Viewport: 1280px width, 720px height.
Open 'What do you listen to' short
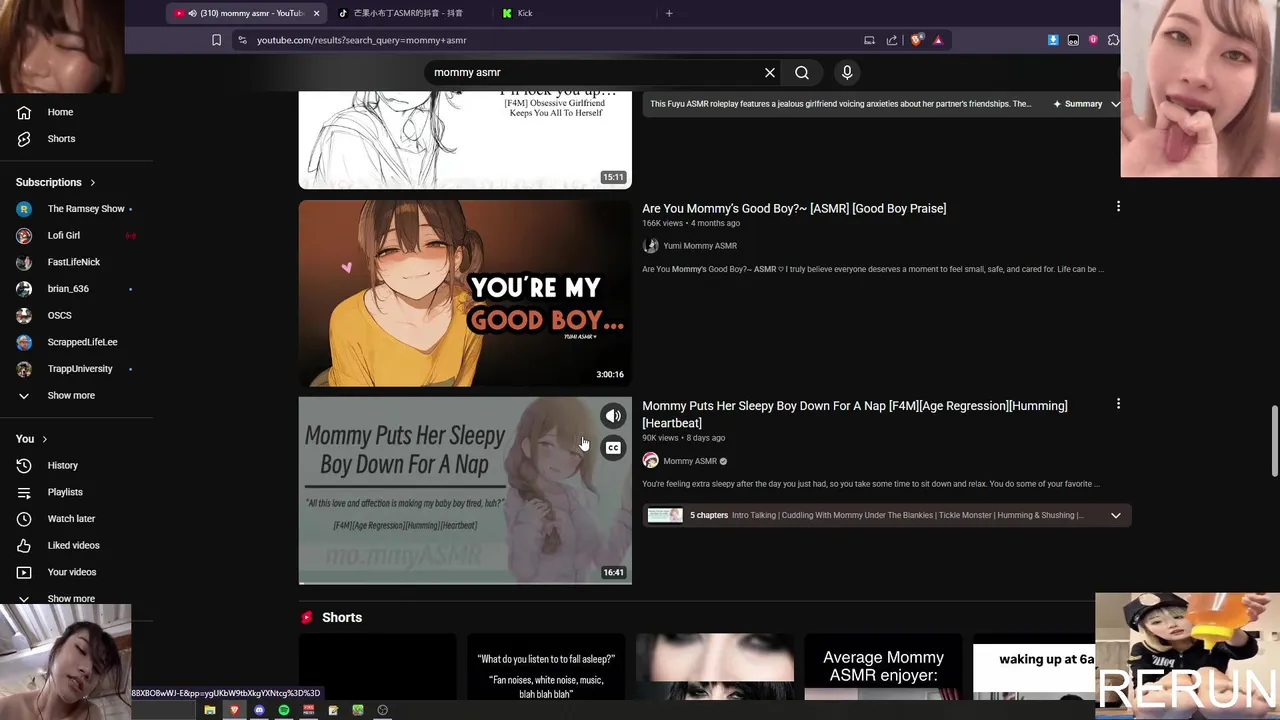[546, 666]
